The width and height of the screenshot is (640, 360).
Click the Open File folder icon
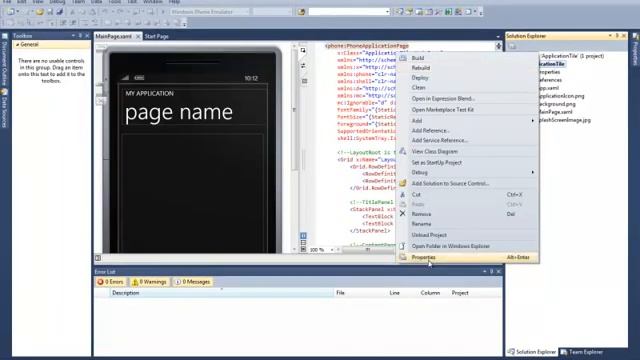[x=40, y=12]
